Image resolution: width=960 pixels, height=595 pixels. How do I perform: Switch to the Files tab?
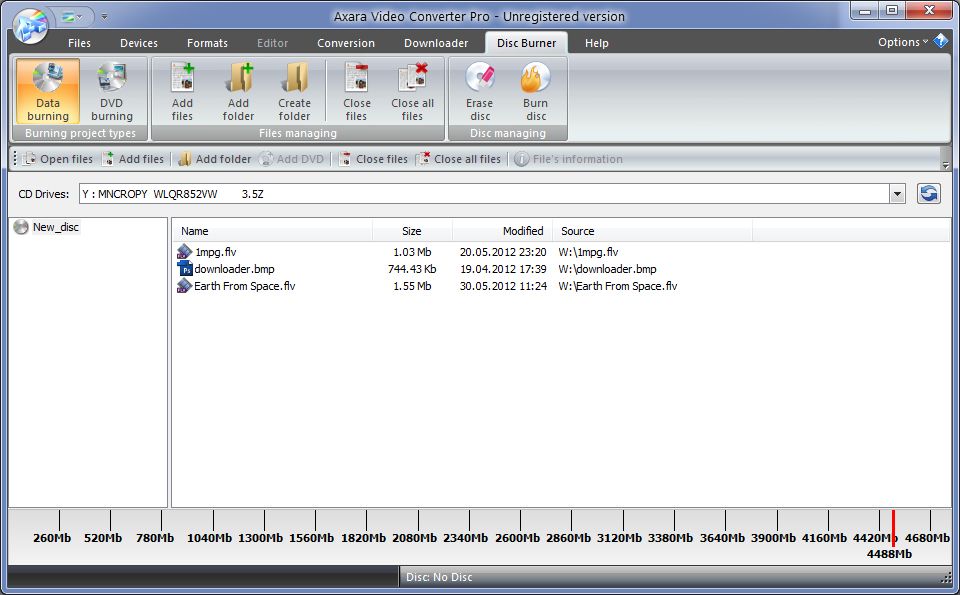pos(79,43)
